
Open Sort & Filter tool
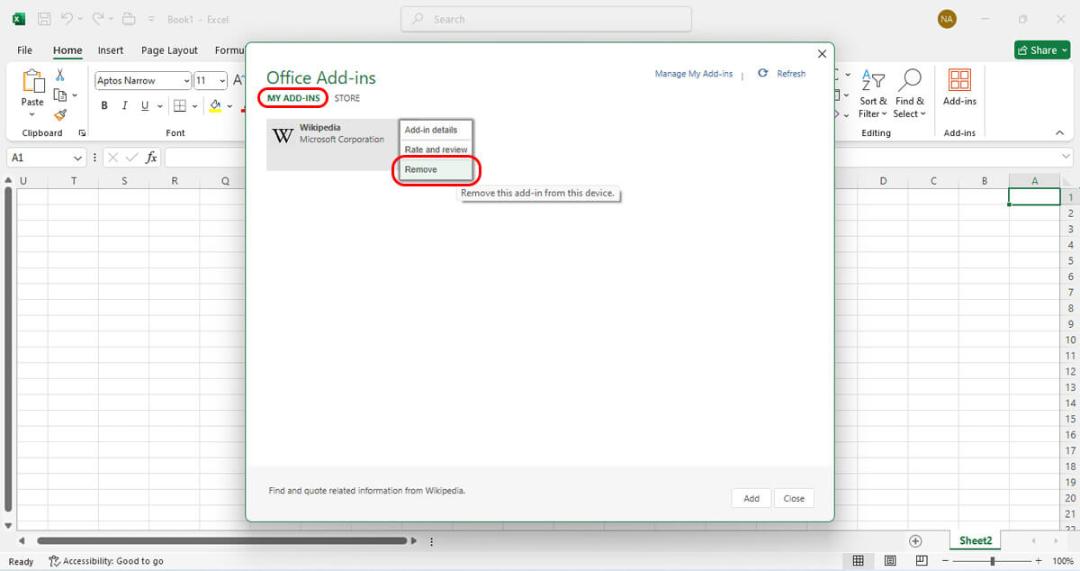[x=873, y=81]
